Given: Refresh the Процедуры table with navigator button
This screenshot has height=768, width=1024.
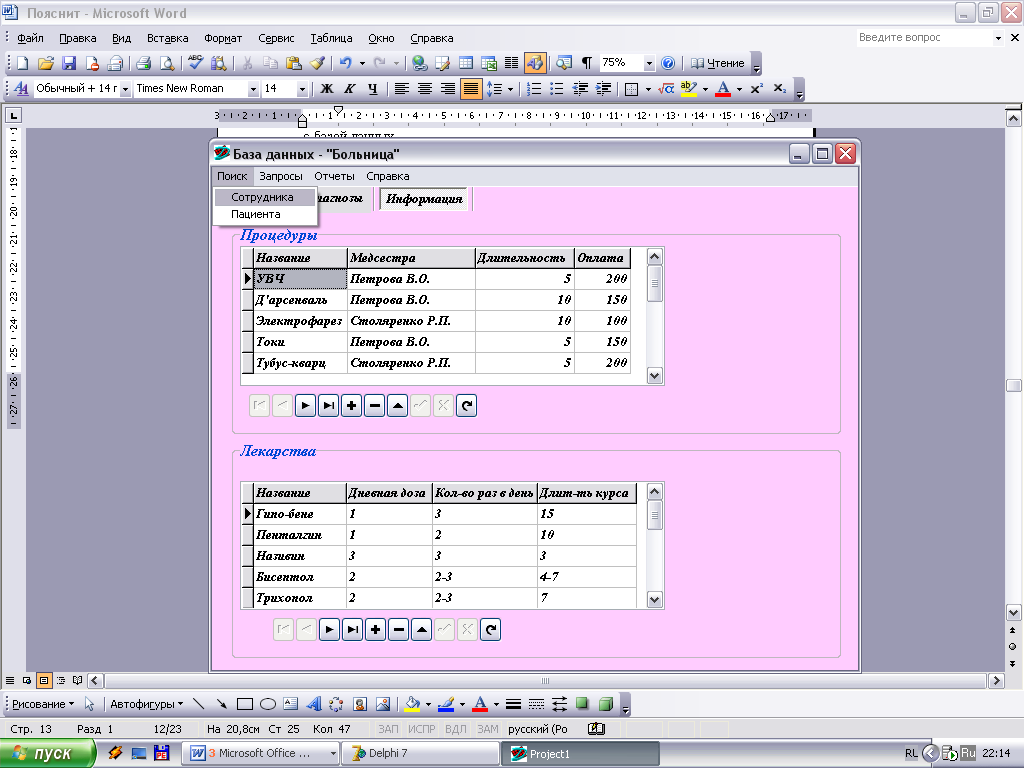Looking at the screenshot, I should 467,406.
